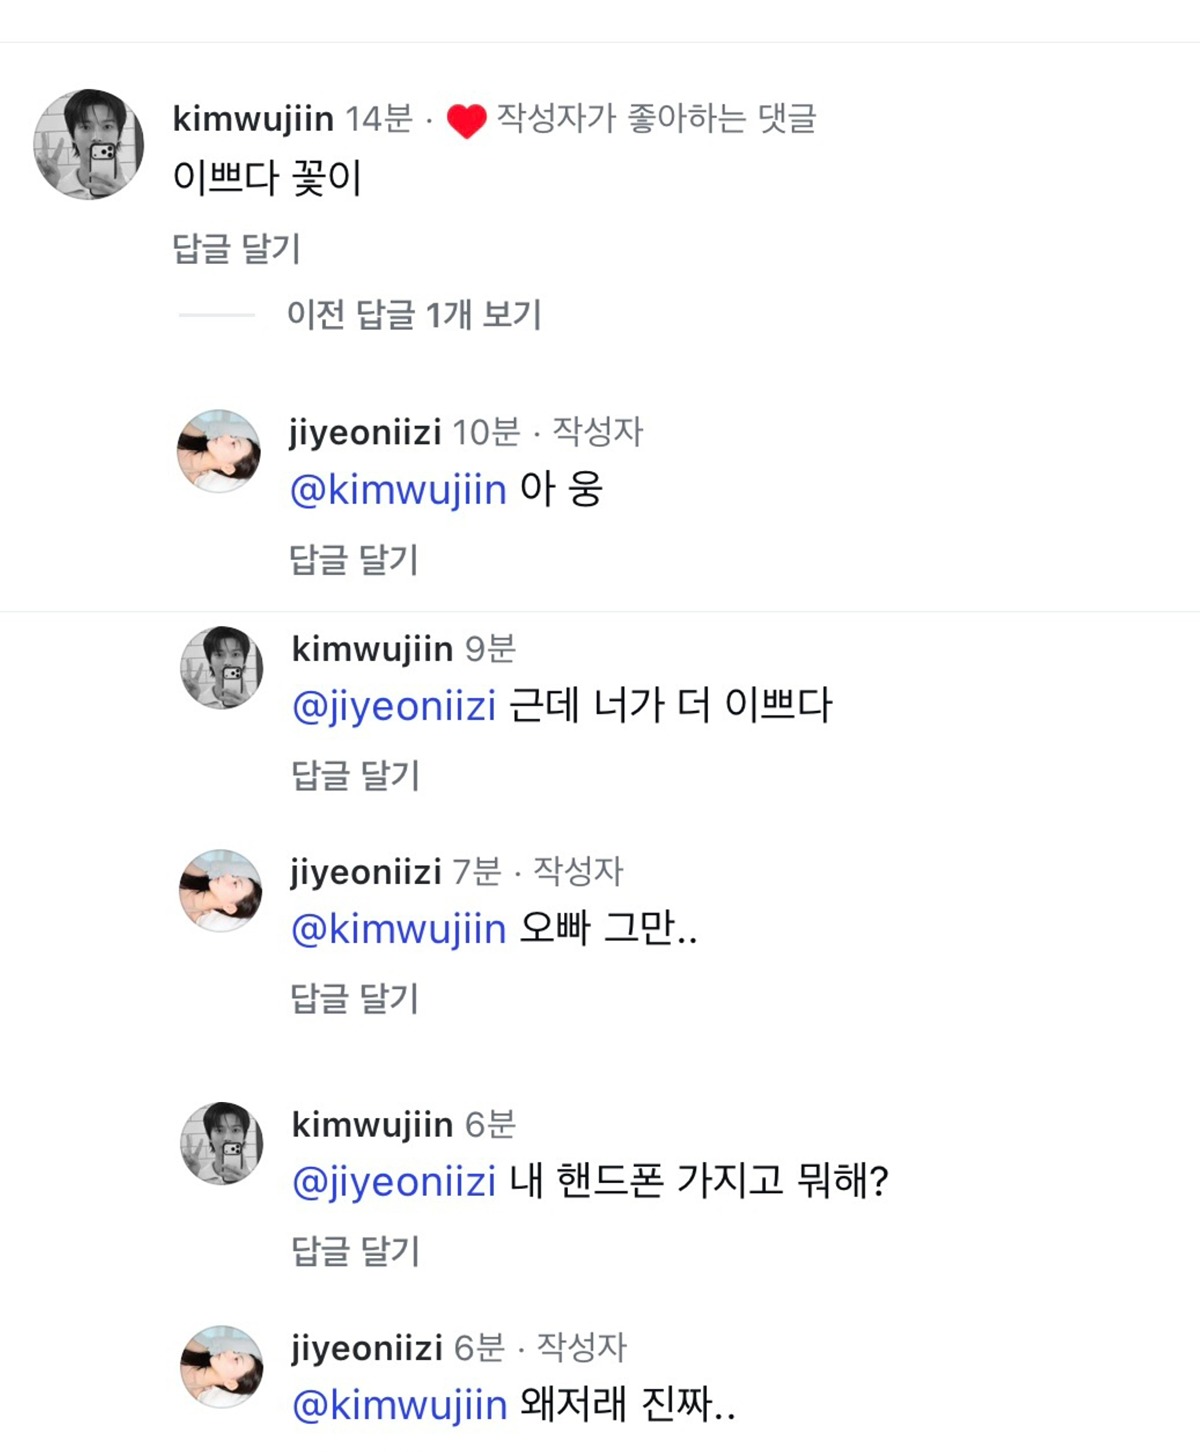Click jiyeoniizi's avatar on the '왜저래 진짜..' reply
Viewport: 1200px width, 1452px height.
click(222, 1367)
